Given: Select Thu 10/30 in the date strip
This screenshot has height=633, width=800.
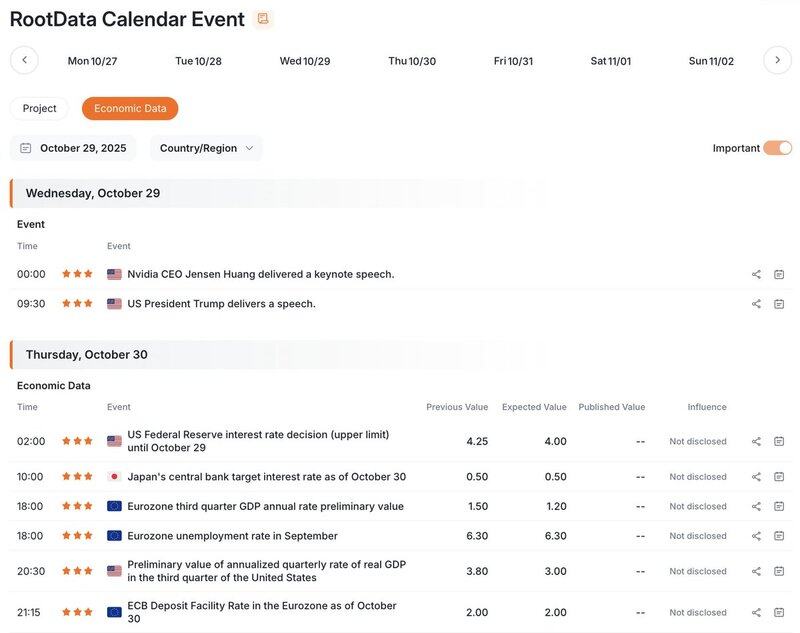Looking at the screenshot, I should [x=412, y=61].
